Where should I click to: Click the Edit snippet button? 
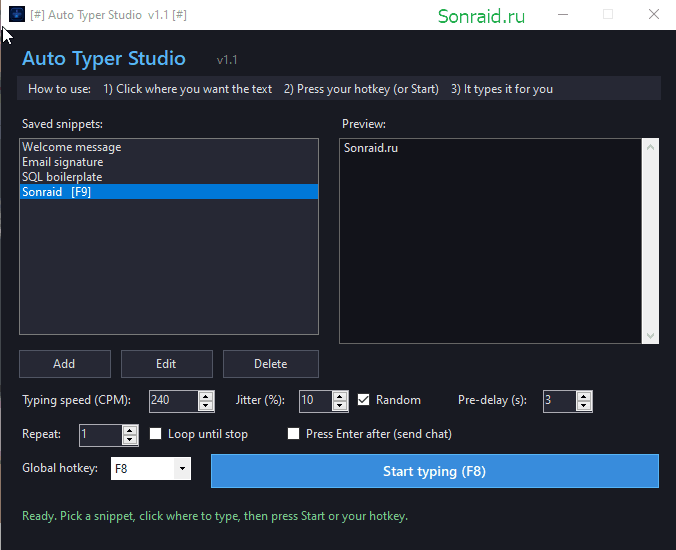coord(166,364)
